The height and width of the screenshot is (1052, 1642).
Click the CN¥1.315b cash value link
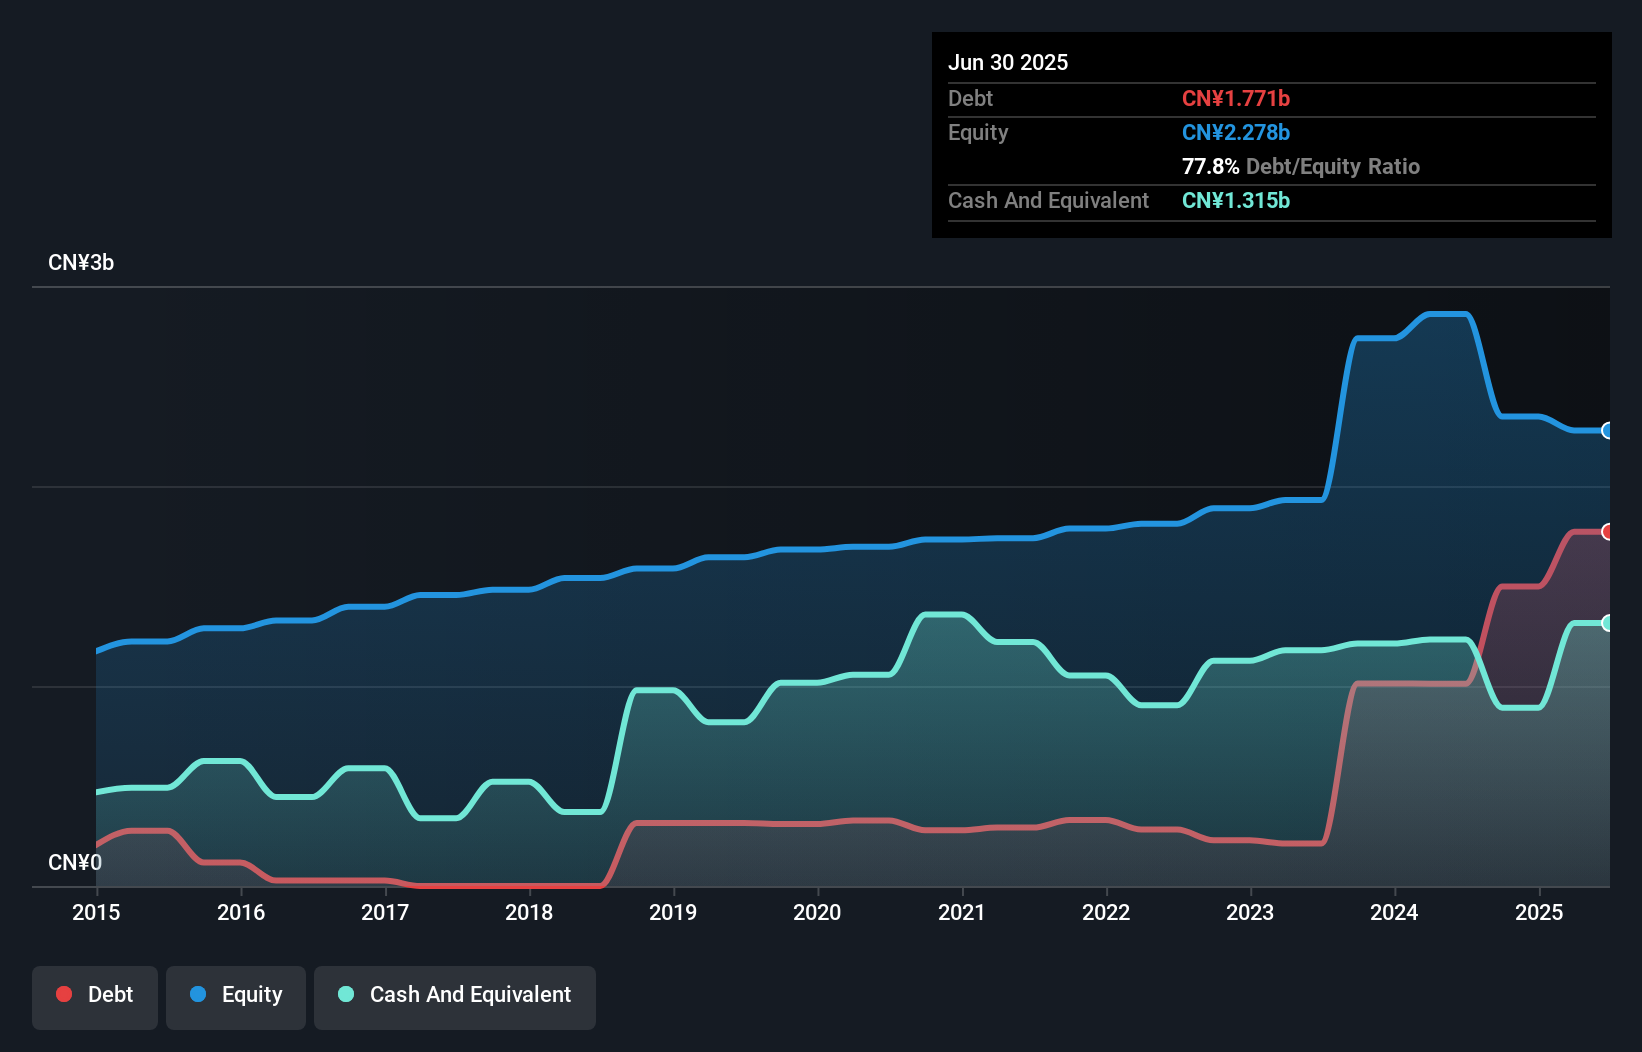[x=1236, y=200]
